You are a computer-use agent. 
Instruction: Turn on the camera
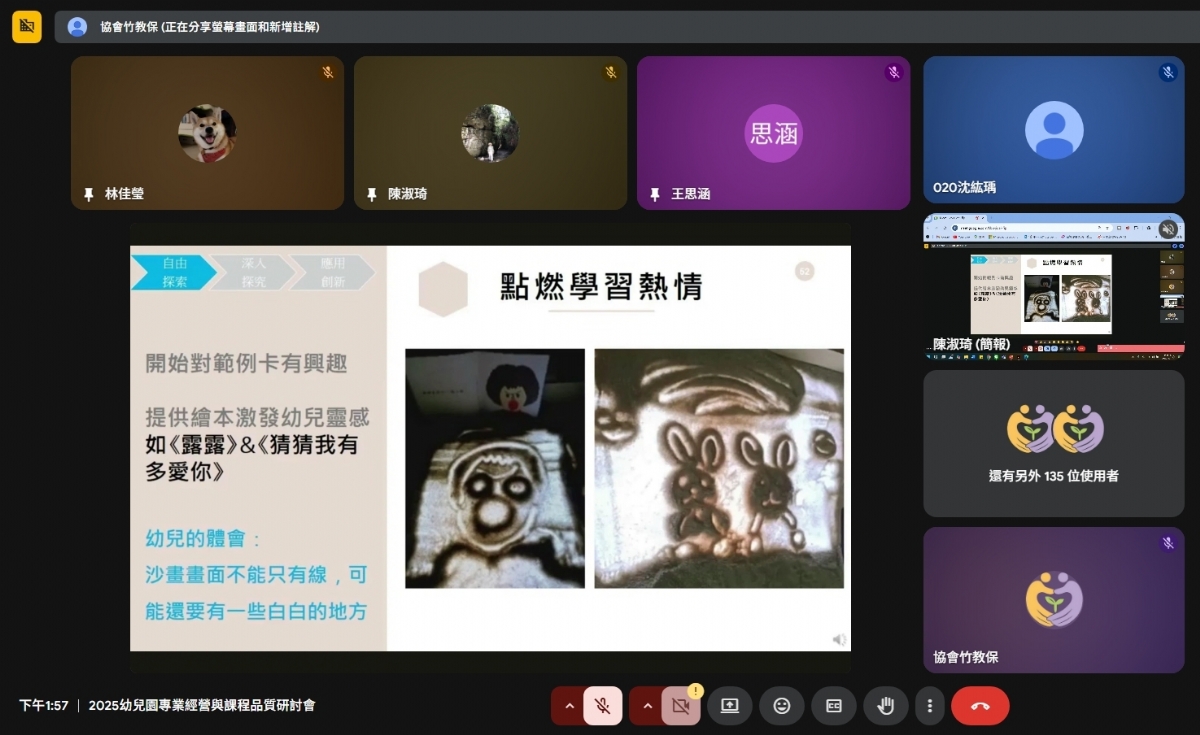point(681,706)
